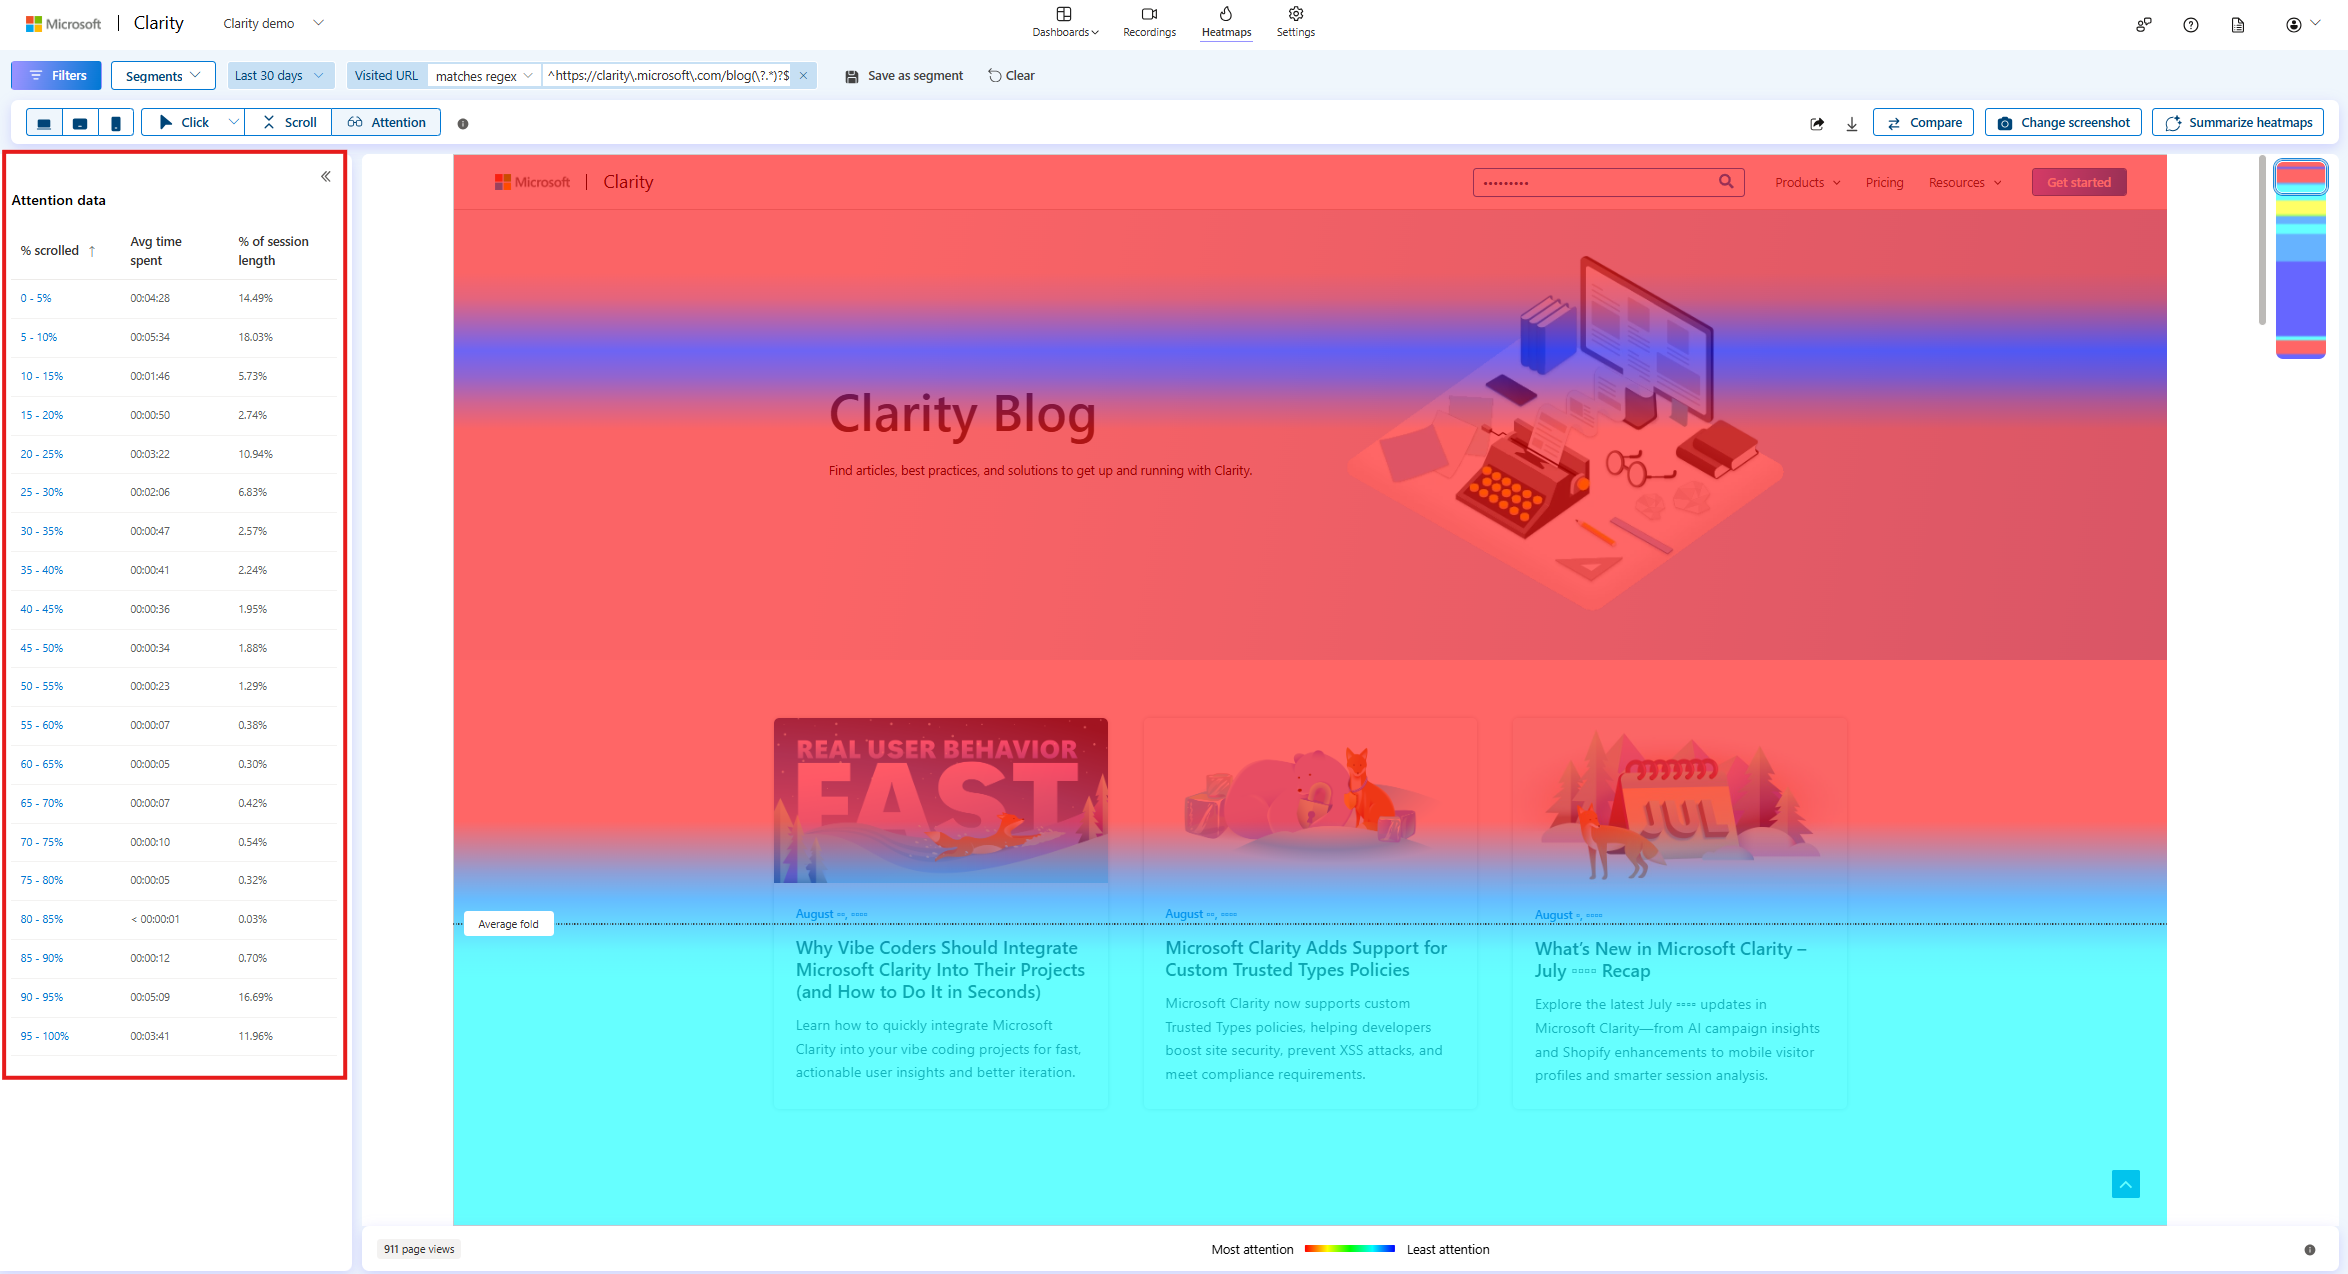Click the share heatmap icon
The width and height of the screenshot is (2348, 1274).
pyautogui.click(x=1817, y=123)
